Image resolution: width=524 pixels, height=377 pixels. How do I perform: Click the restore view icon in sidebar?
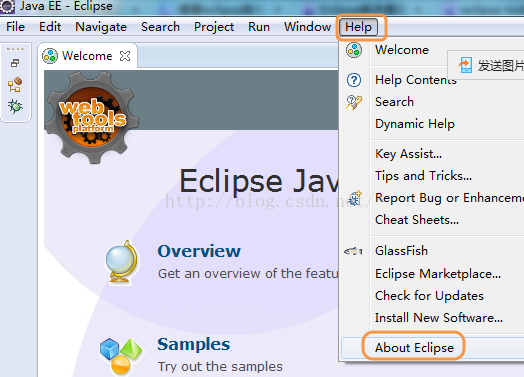click(15, 63)
